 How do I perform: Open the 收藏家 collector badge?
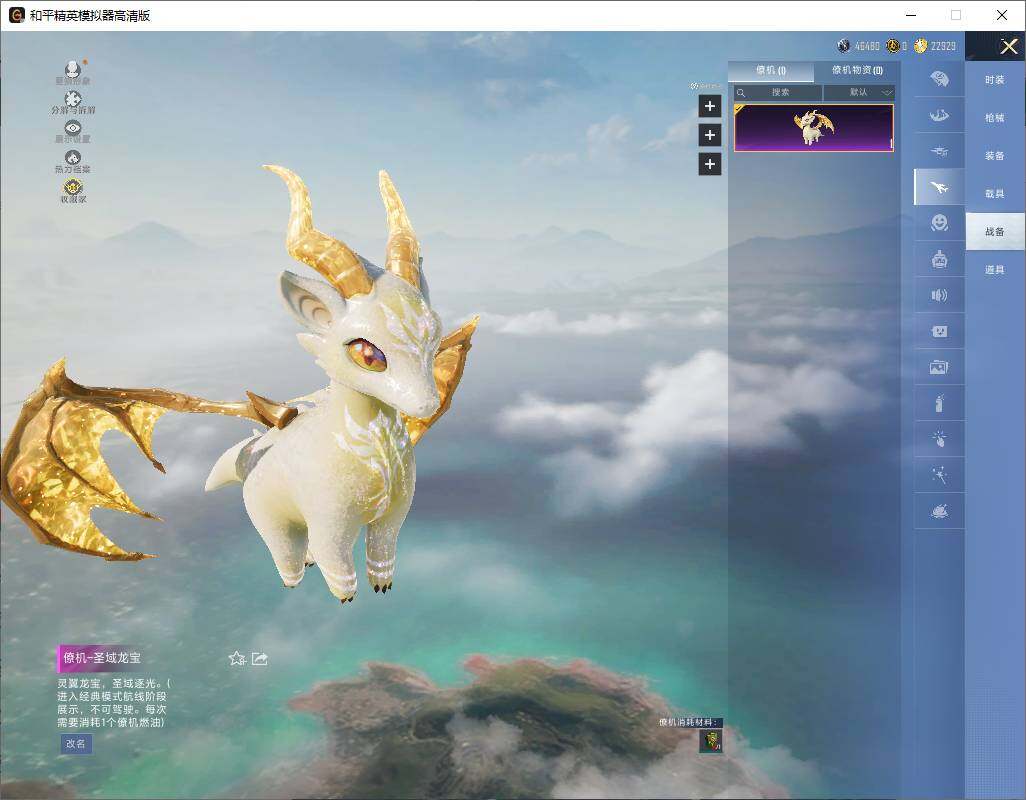[73, 188]
